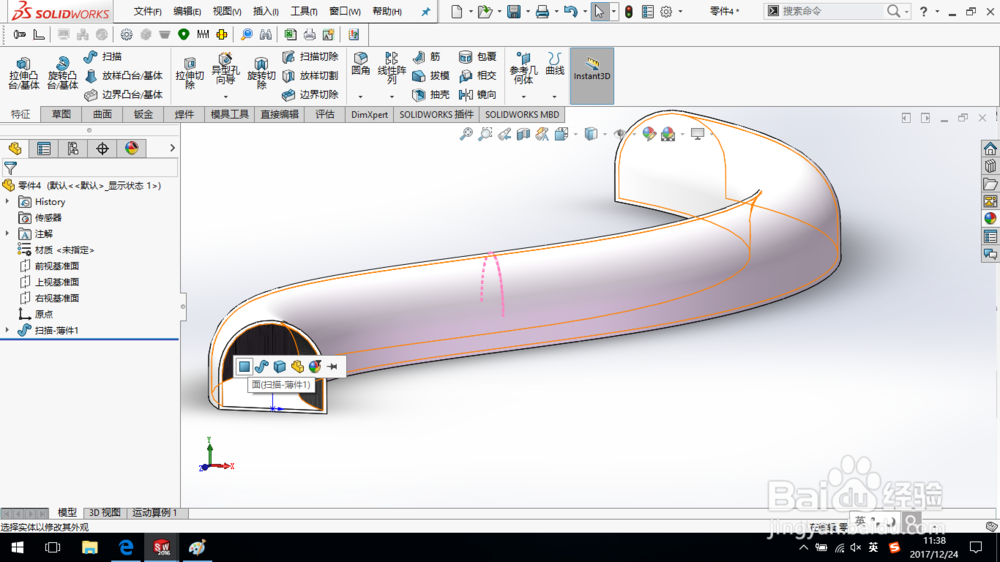
Task: Open the Edge browser from the taskbar
Action: point(126,547)
